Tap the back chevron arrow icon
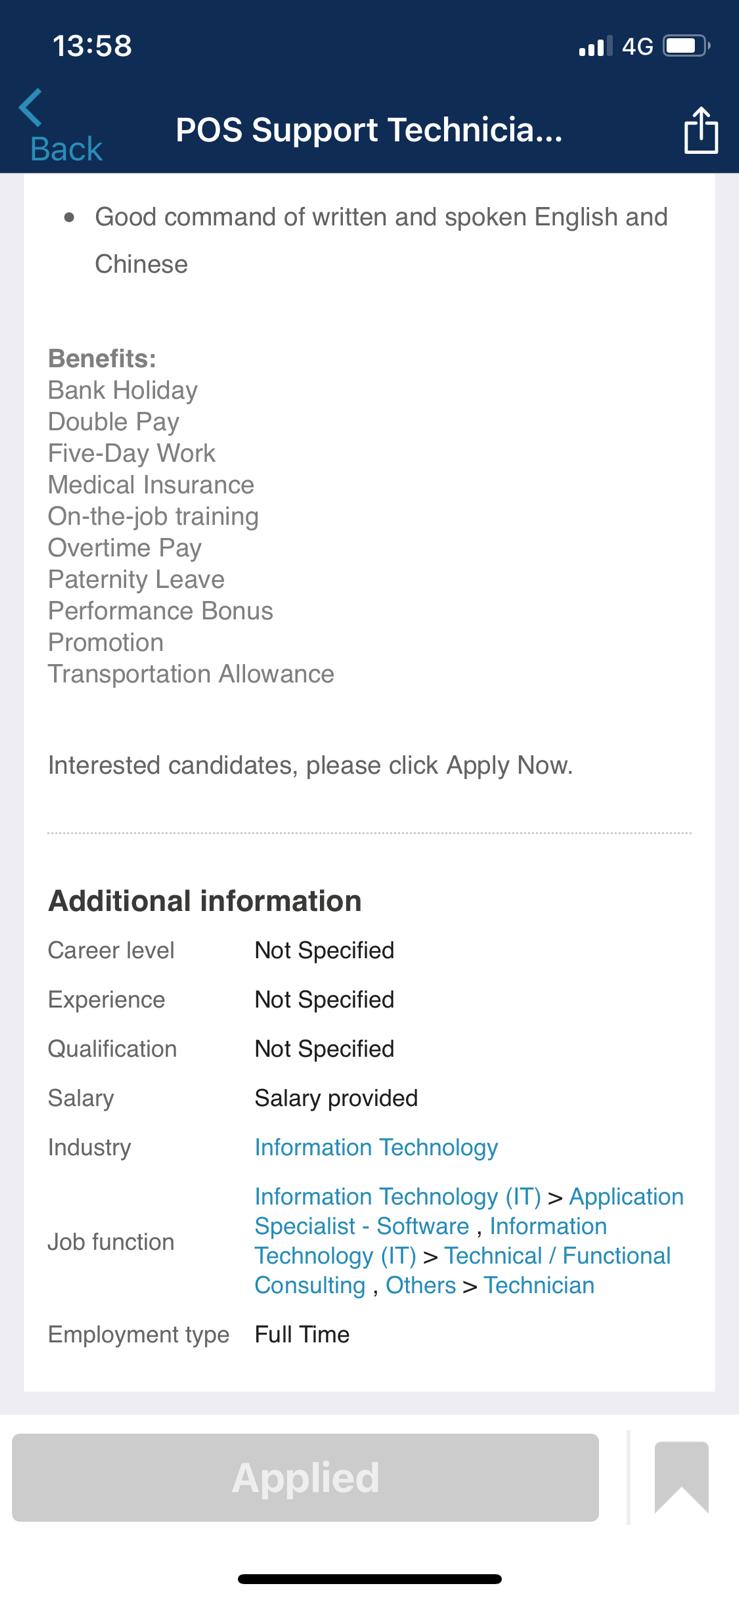The width and height of the screenshot is (739, 1600). coord(30,107)
